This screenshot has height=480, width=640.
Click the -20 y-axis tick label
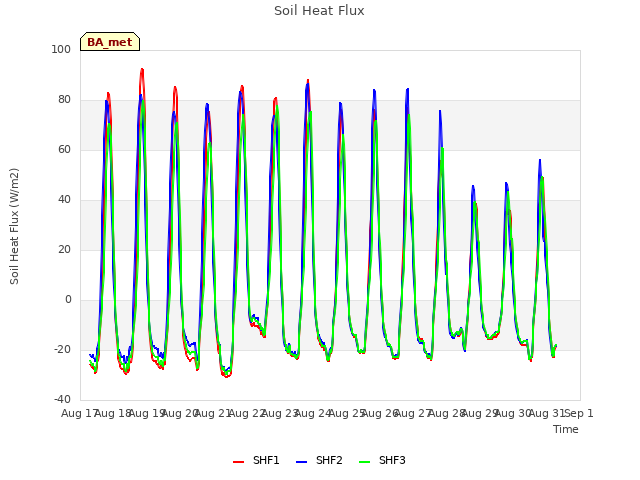coord(62,349)
